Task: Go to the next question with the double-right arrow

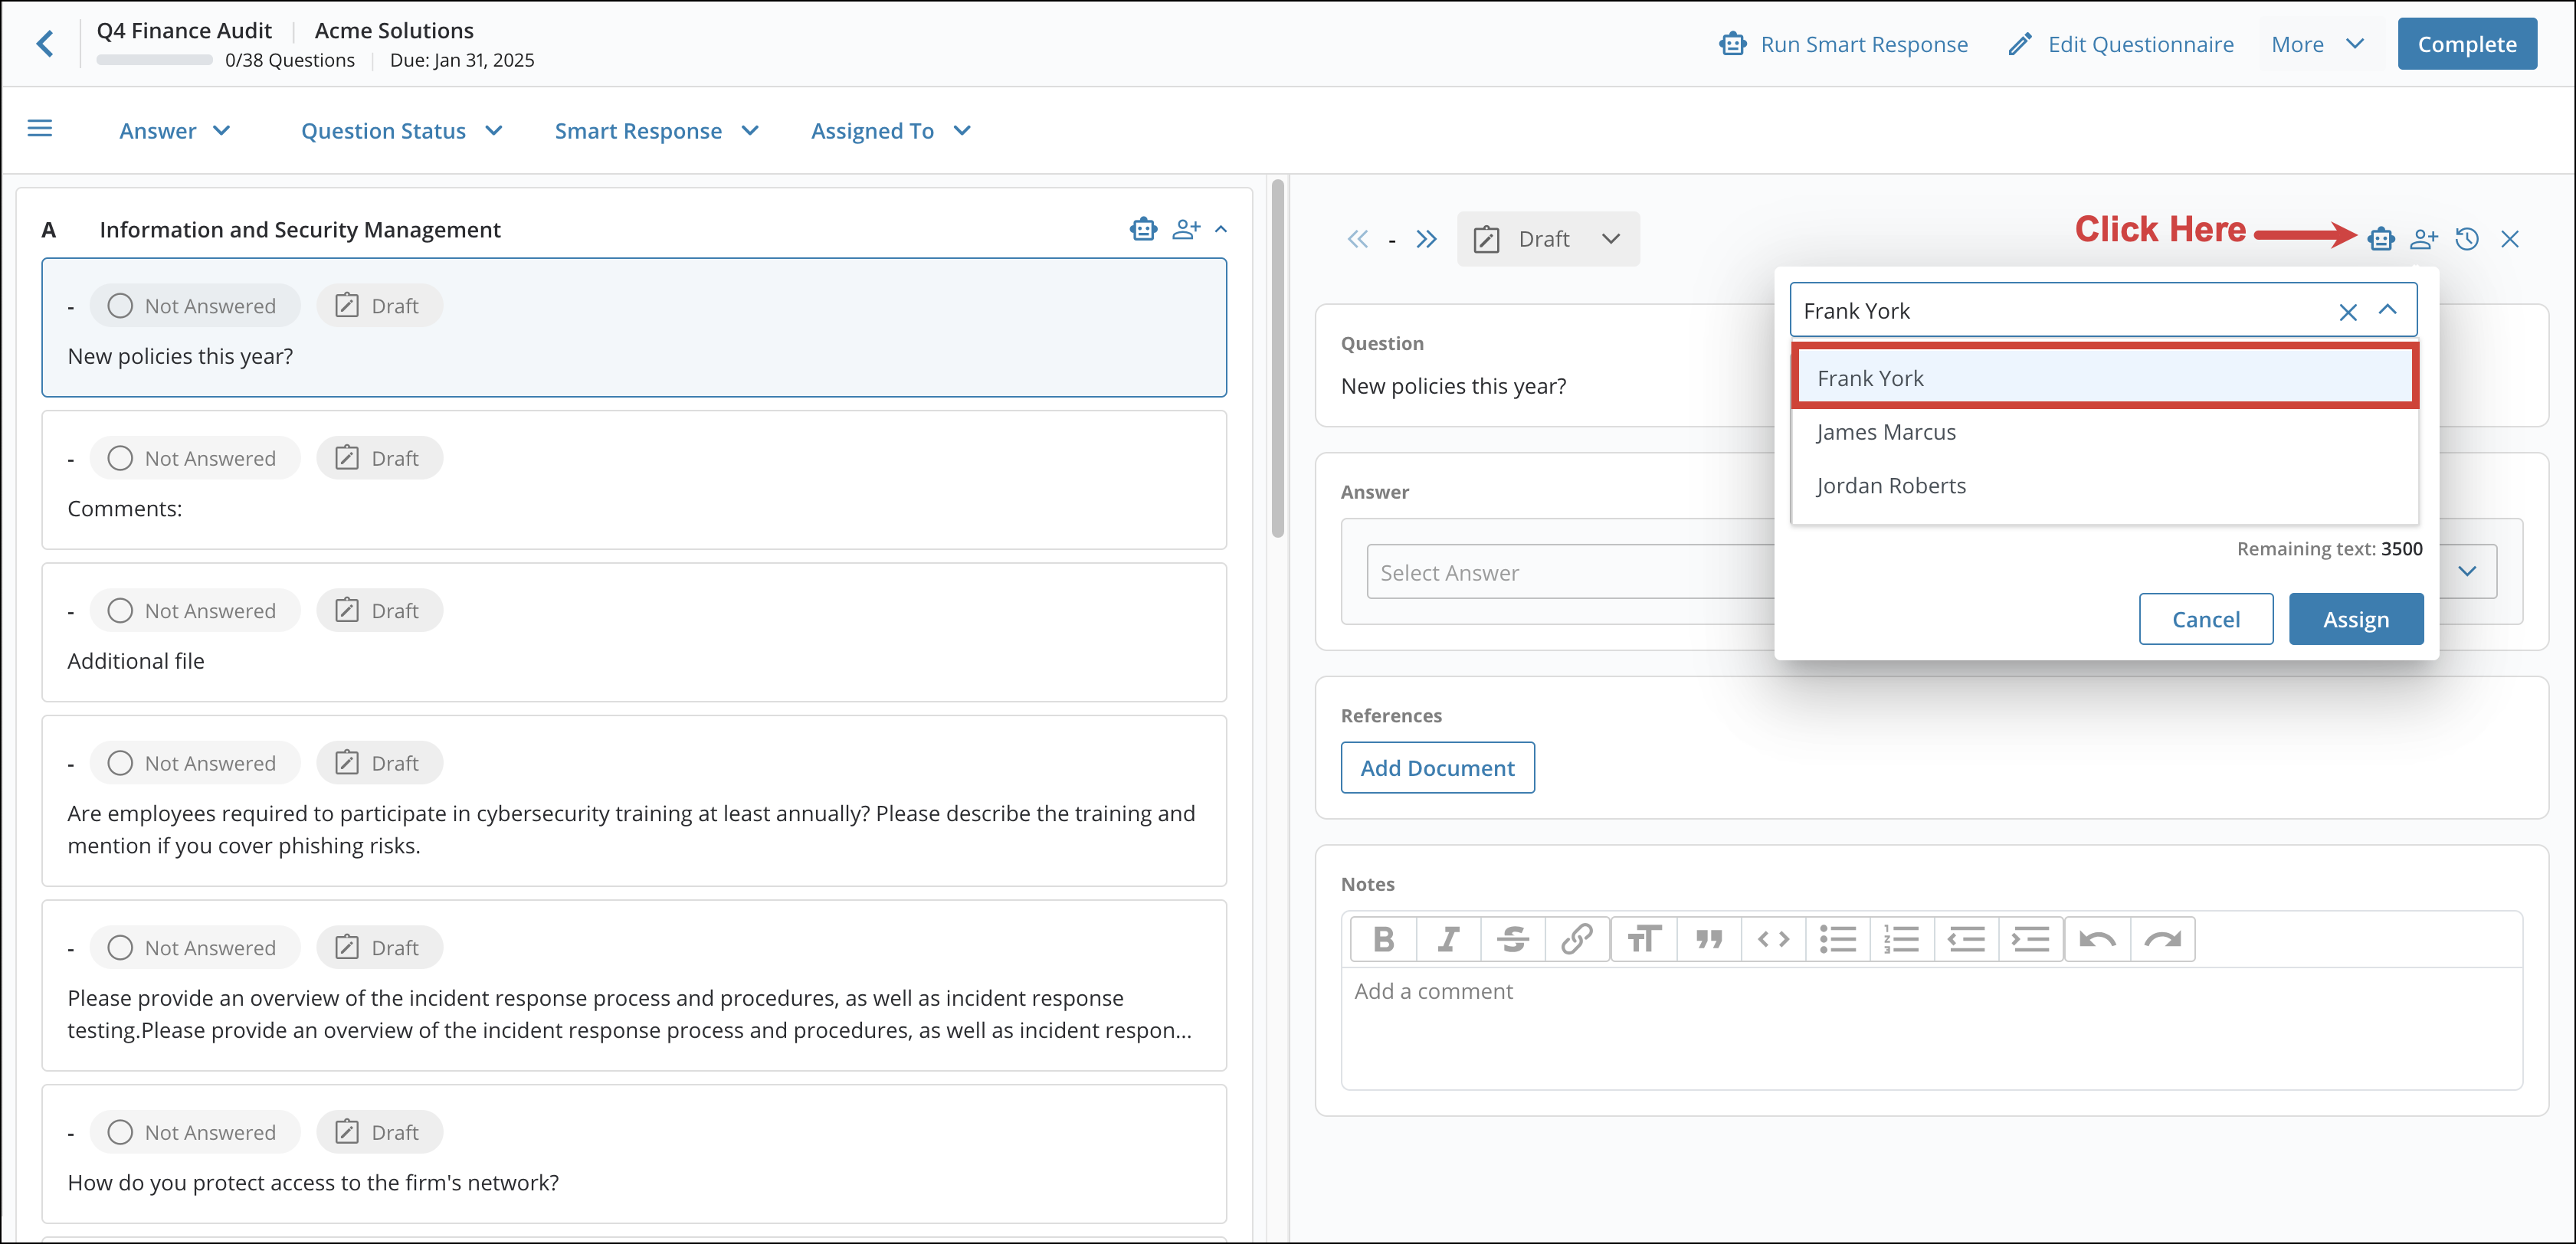Action: pyautogui.click(x=1426, y=239)
